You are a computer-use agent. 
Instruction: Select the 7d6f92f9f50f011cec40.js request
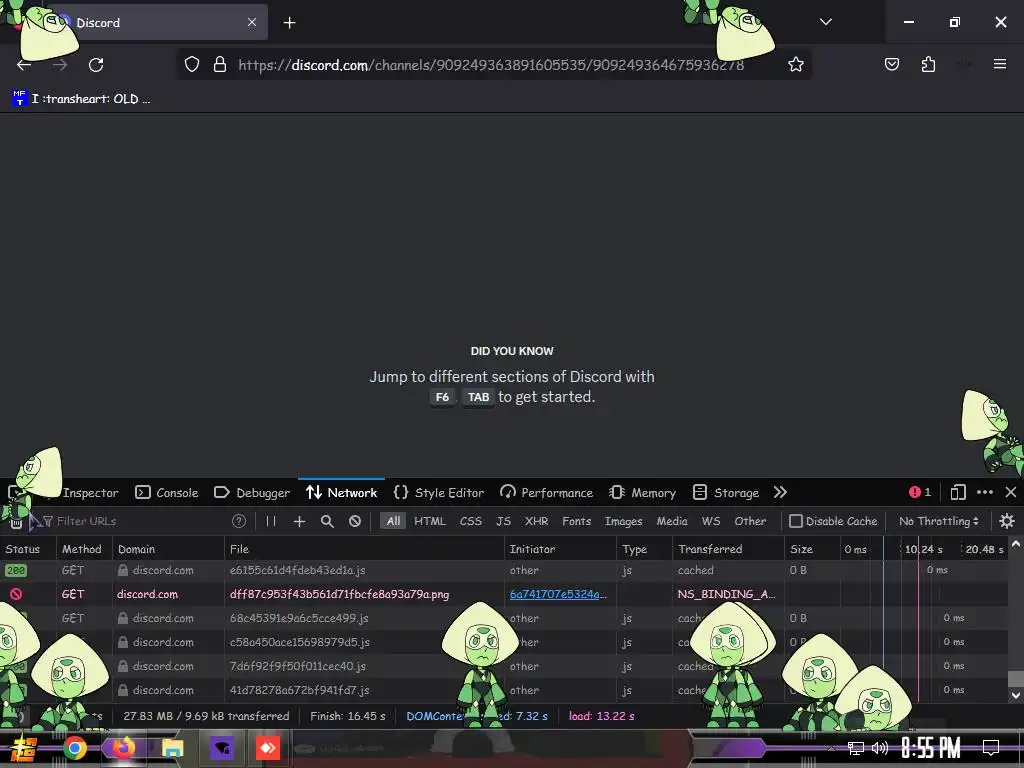point(504,666)
